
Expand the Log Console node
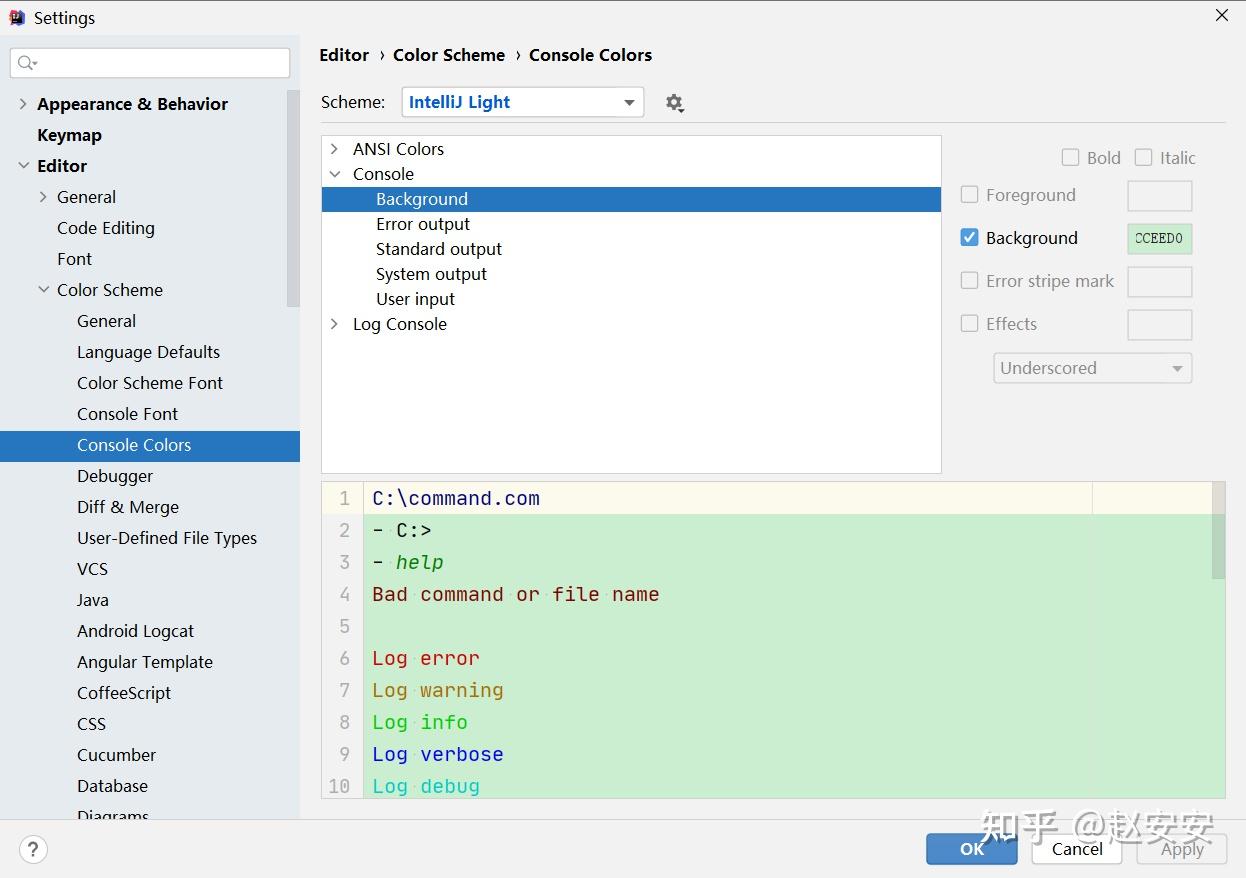(x=334, y=324)
